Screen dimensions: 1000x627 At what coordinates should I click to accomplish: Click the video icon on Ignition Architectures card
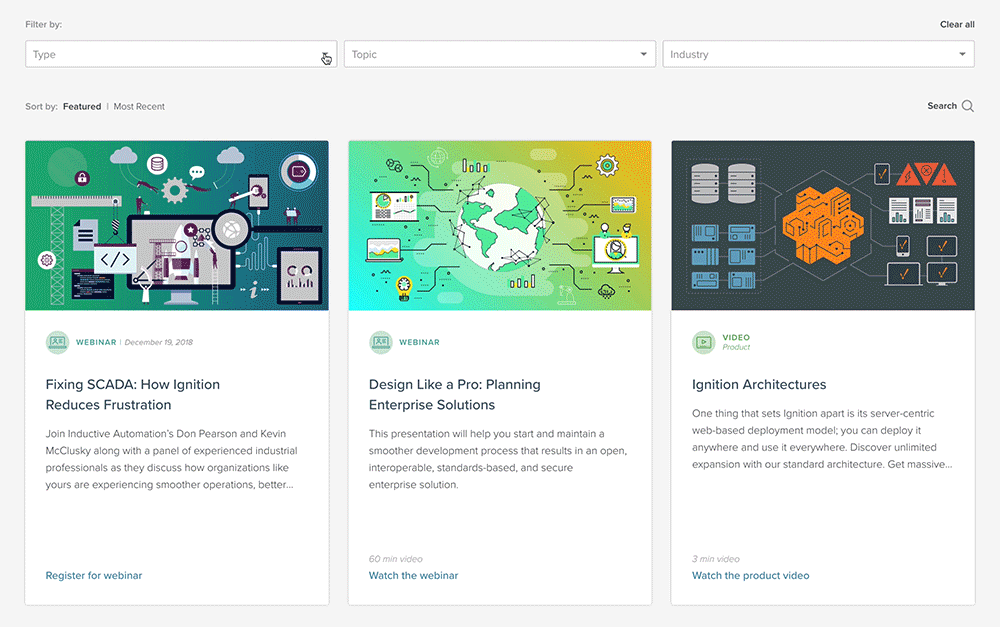(x=704, y=342)
